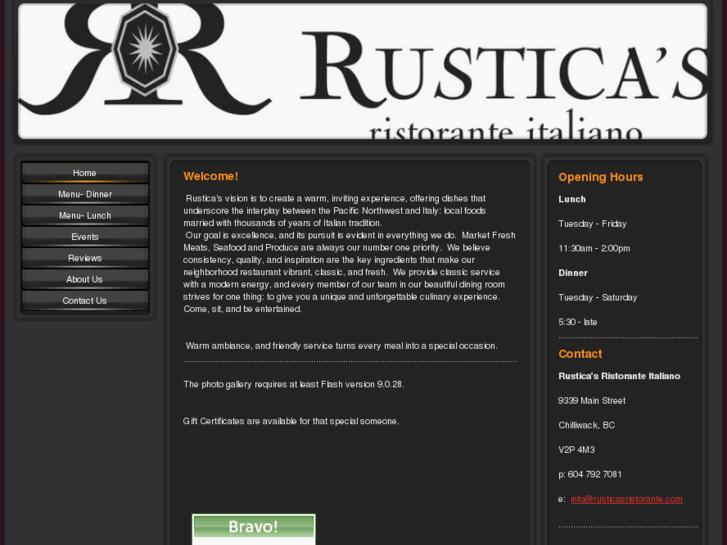Image resolution: width=727 pixels, height=545 pixels.
Task: Click the Rustica's header logo banner
Action: [x=363, y=71]
